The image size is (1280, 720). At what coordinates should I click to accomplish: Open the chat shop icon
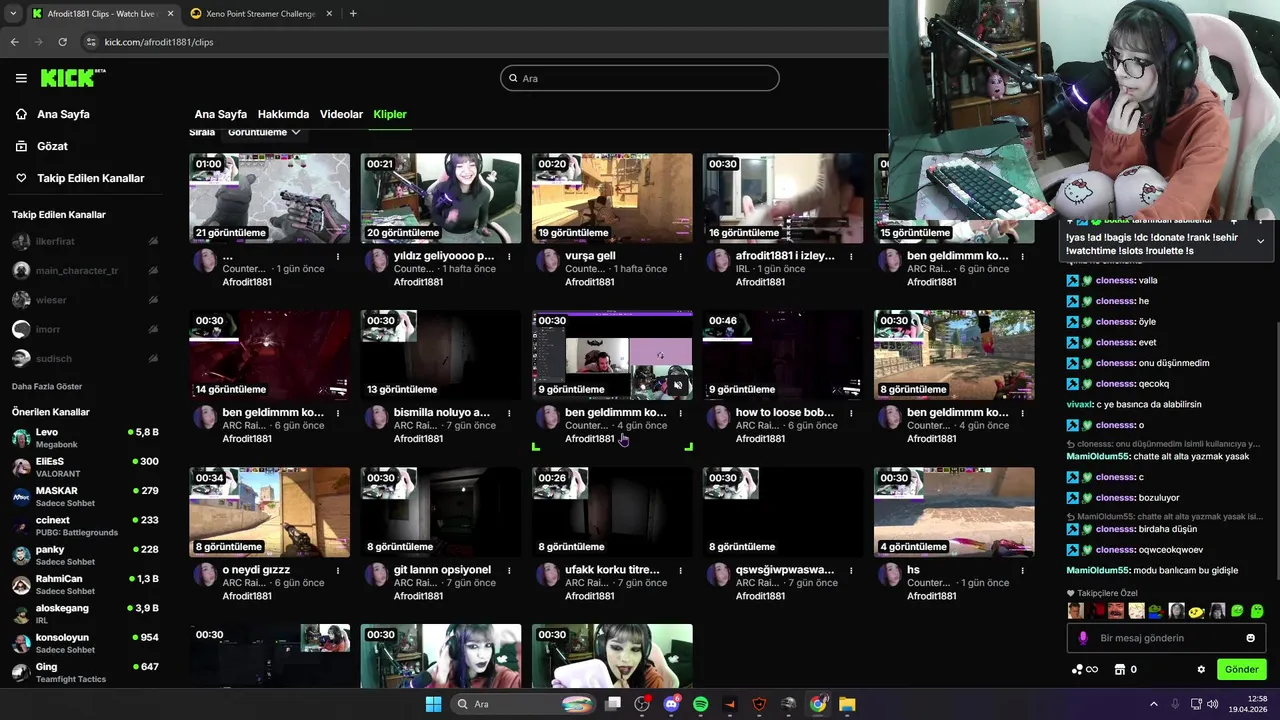pos(1120,670)
